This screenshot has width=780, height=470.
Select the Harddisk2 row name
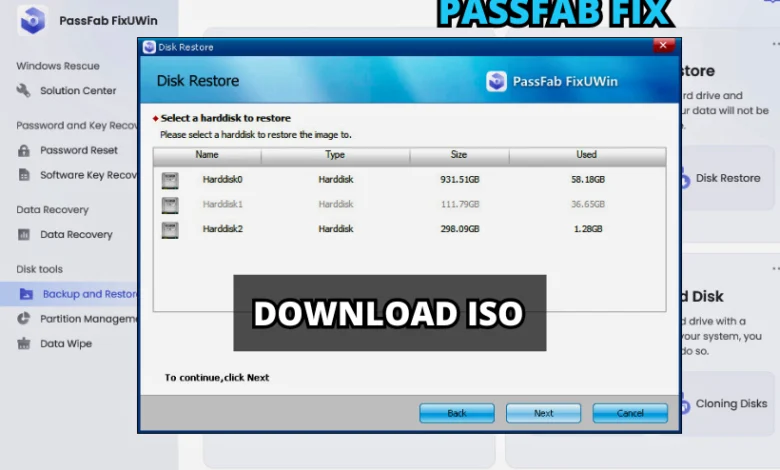tap(222, 229)
